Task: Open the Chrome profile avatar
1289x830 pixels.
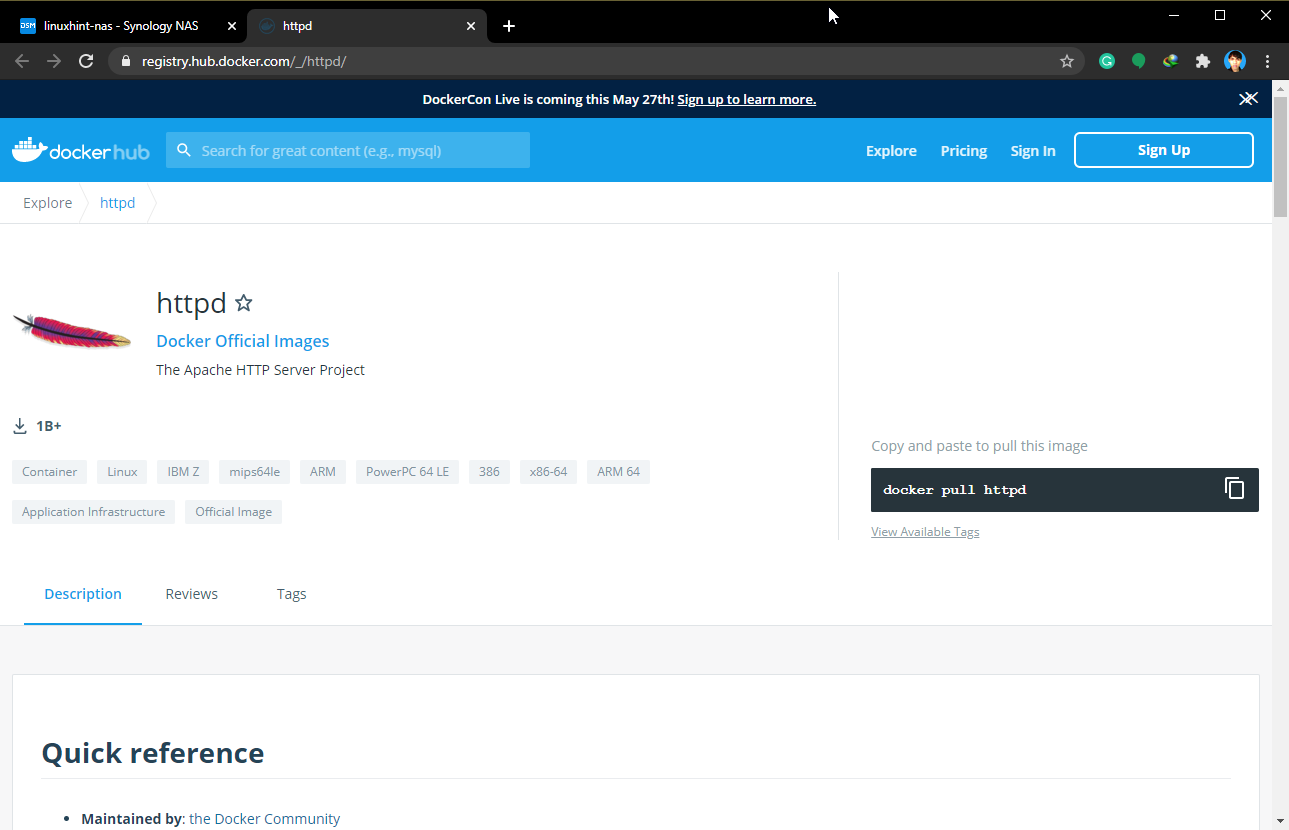Action: pyautogui.click(x=1235, y=61)
